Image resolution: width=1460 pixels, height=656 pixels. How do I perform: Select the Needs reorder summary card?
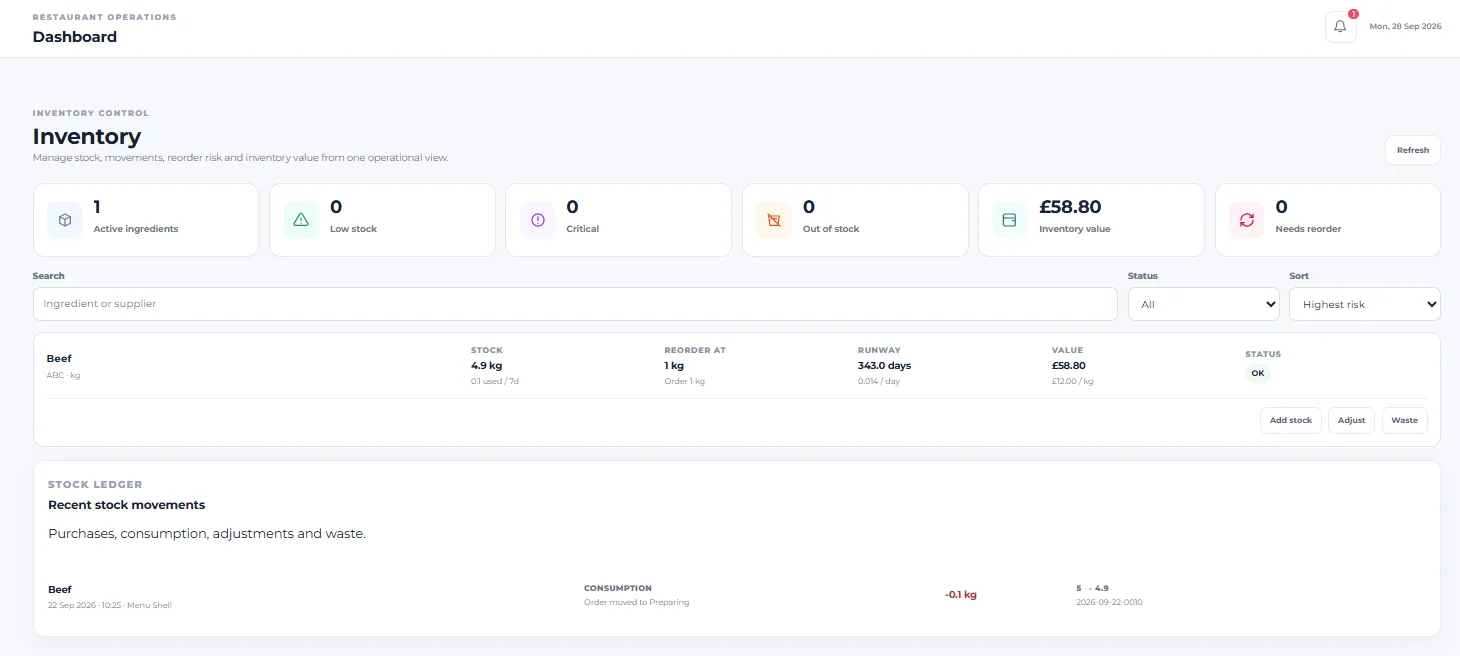tap(1328, 220)
